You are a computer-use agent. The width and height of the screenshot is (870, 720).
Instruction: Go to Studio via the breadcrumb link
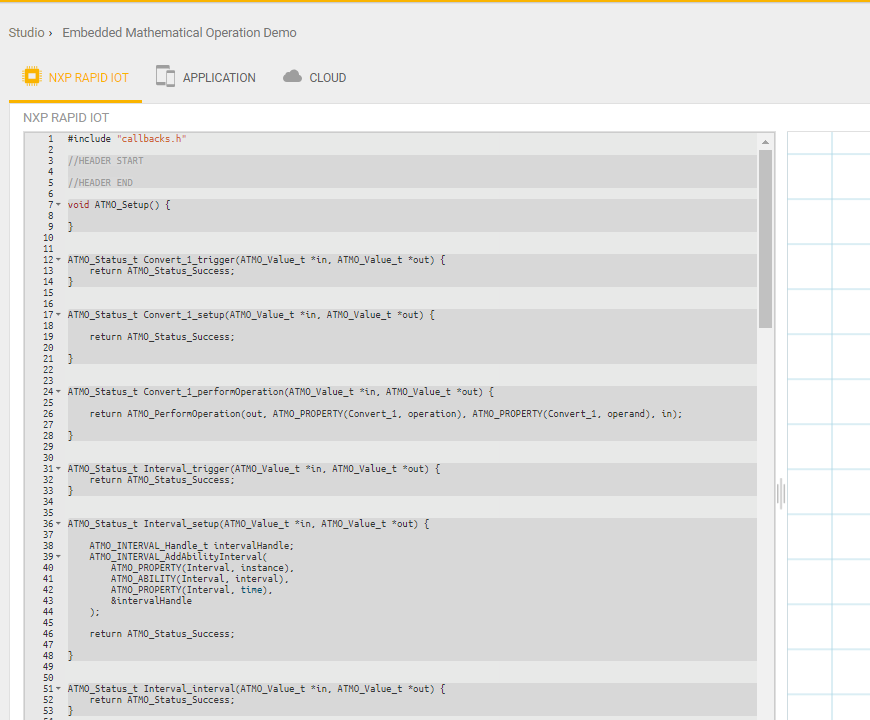pyautogui.click(x=26, y=32)
